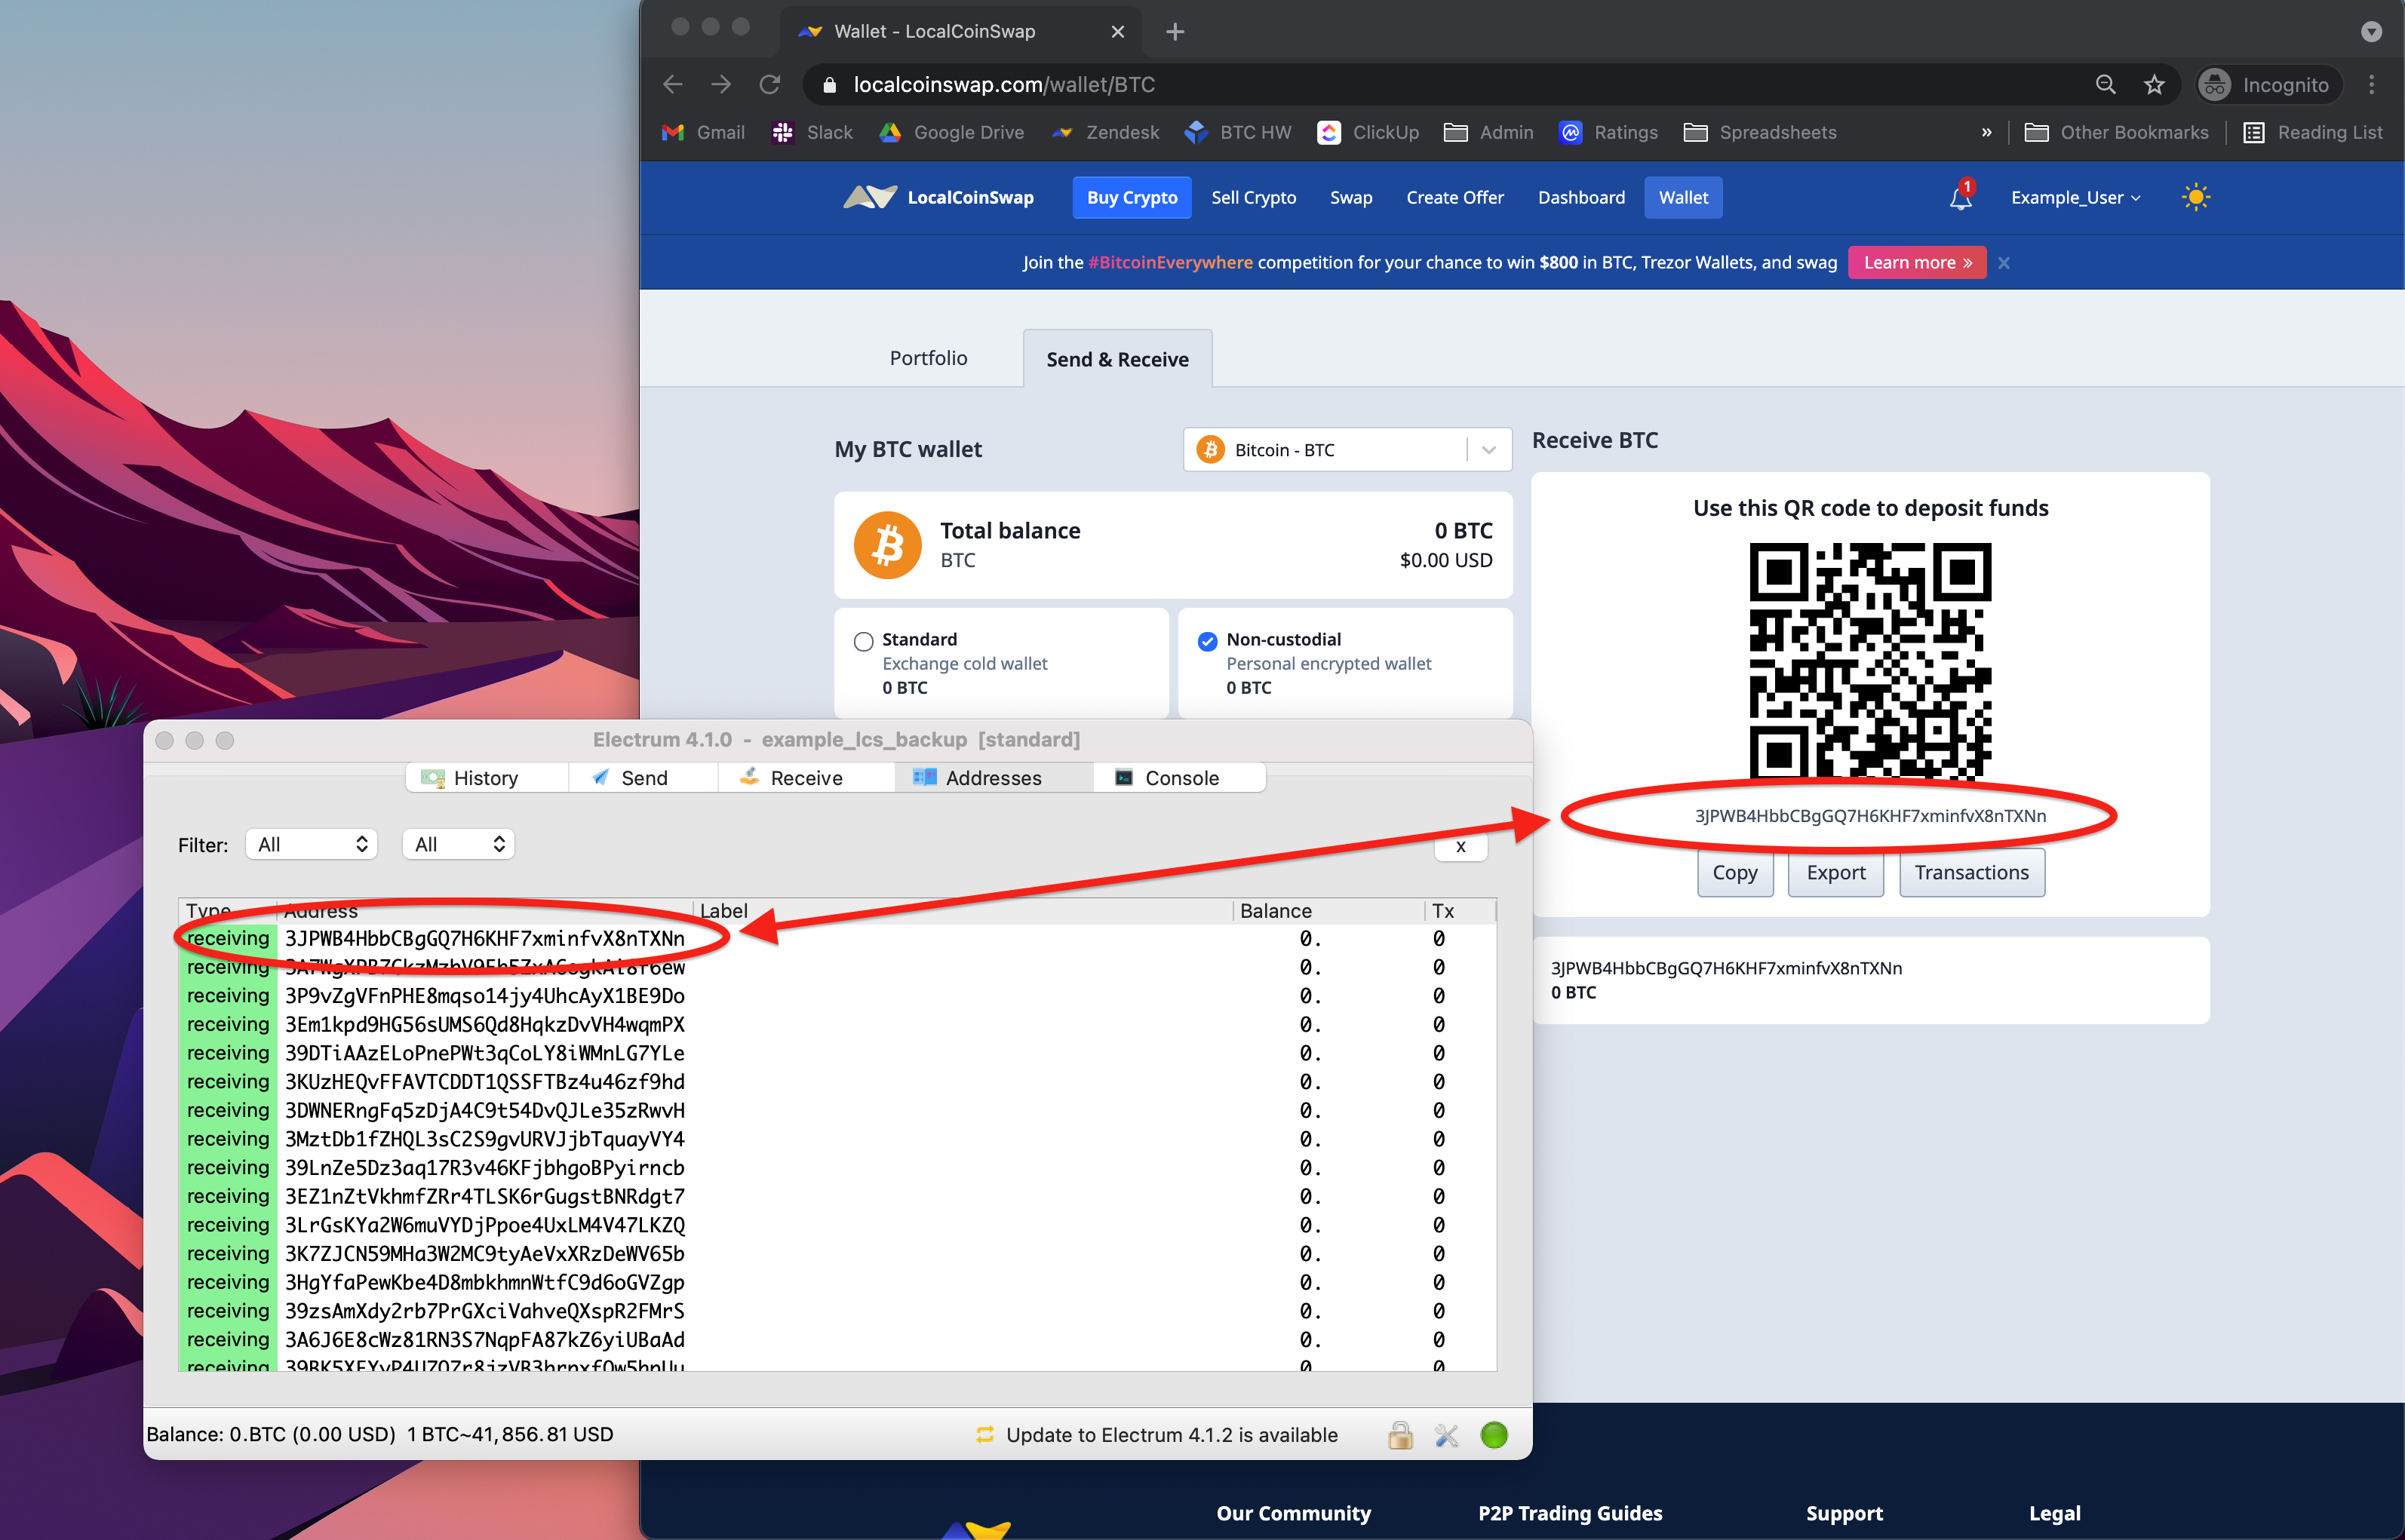2405x1540 pixels.
Task: Open the Transactions button
Action: (x=1971, y=872)
